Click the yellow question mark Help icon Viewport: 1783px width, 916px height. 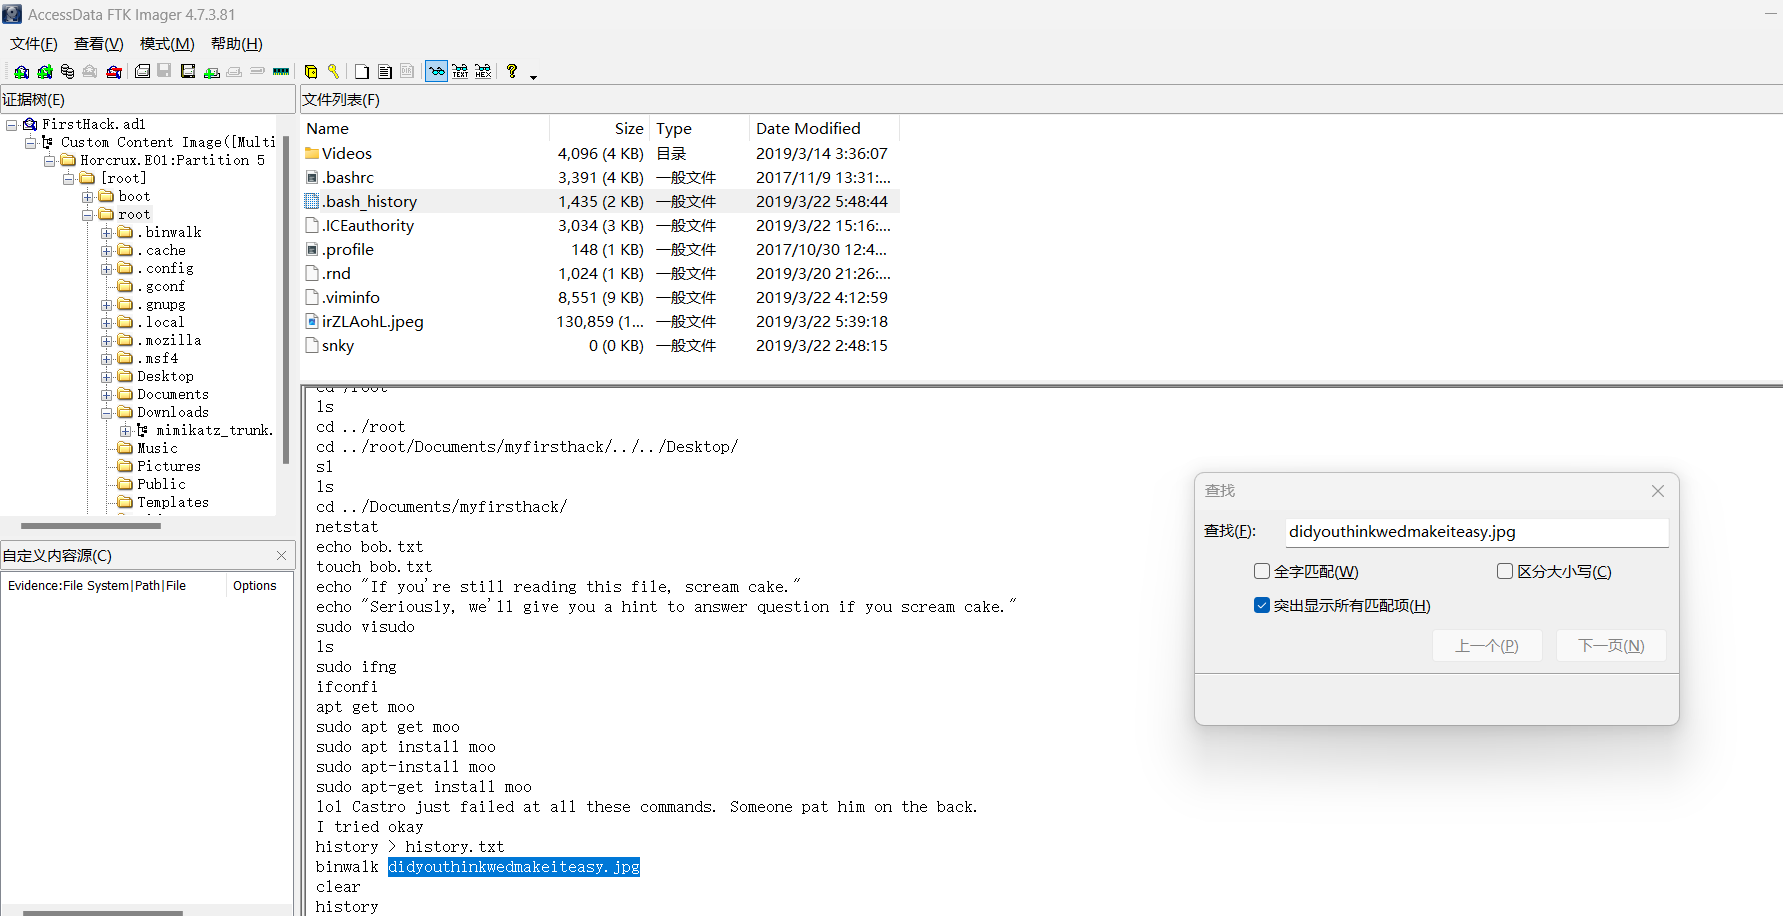[x=512, y=71]
